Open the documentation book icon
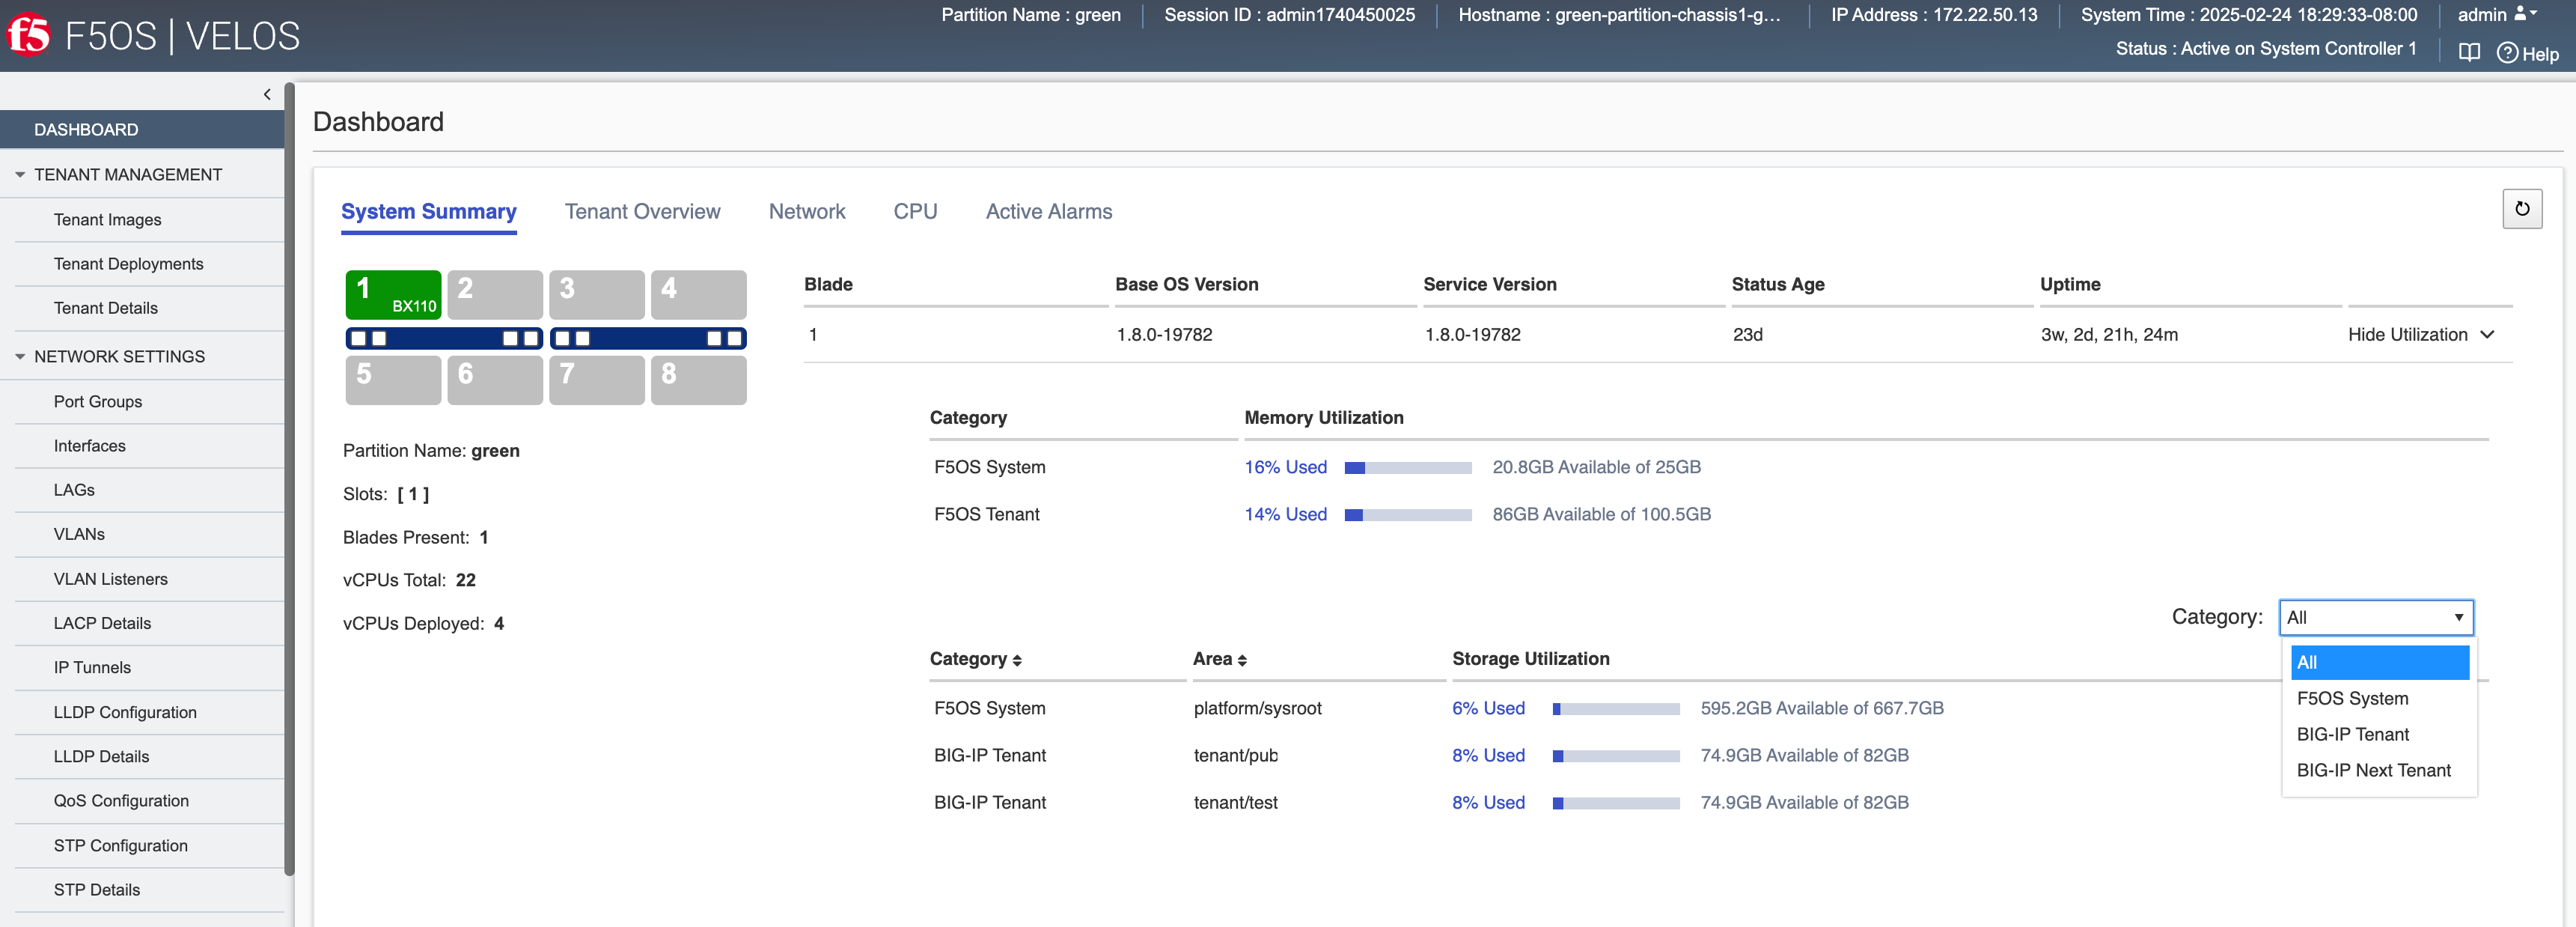This screenshot has height=927, width=2576. click(2469, 52)
